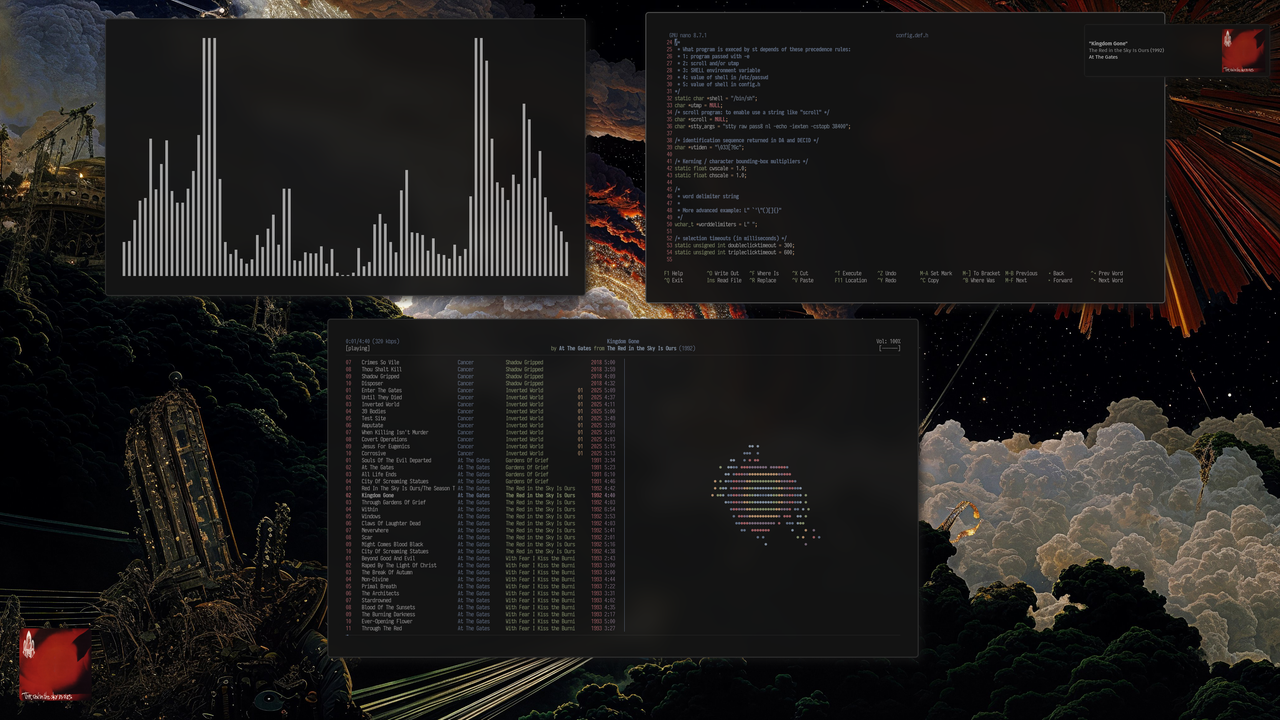The width and height of the screenshot is (1280, 720).
Task: Select the track Non-Divine
Action: click(x=480, y=579)
